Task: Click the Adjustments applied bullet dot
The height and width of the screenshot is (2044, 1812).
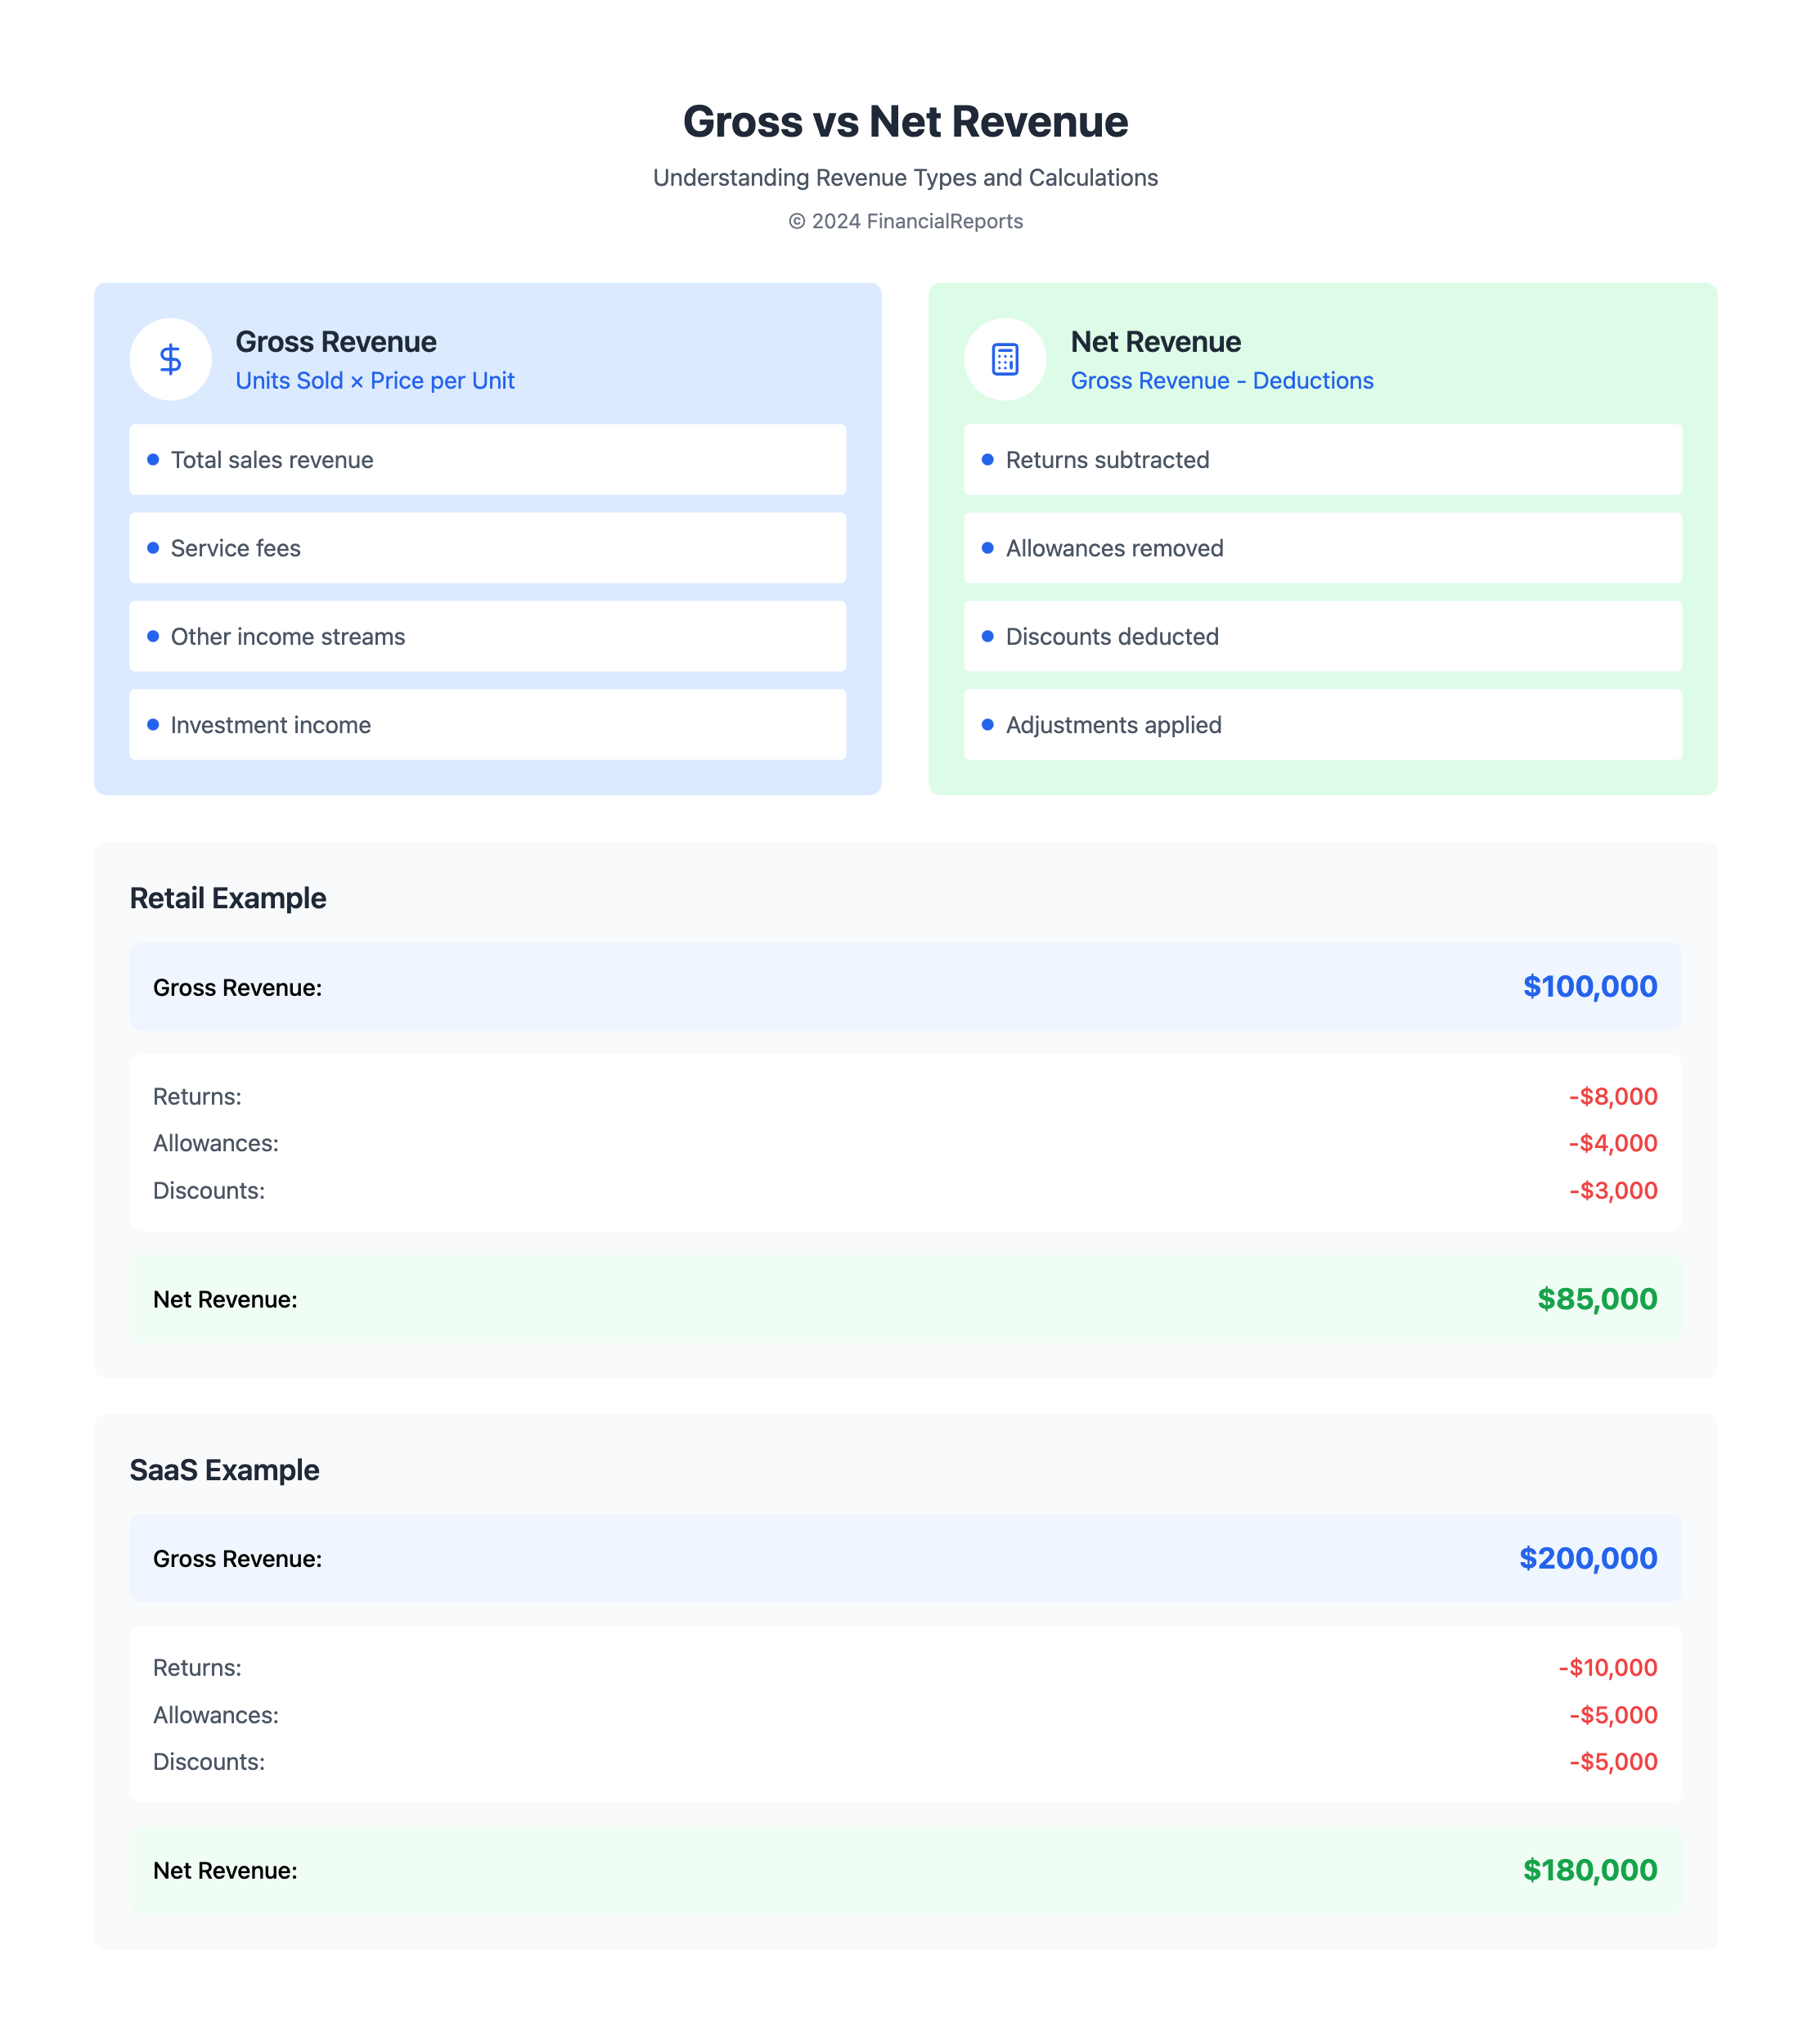Action: (987, 725)
